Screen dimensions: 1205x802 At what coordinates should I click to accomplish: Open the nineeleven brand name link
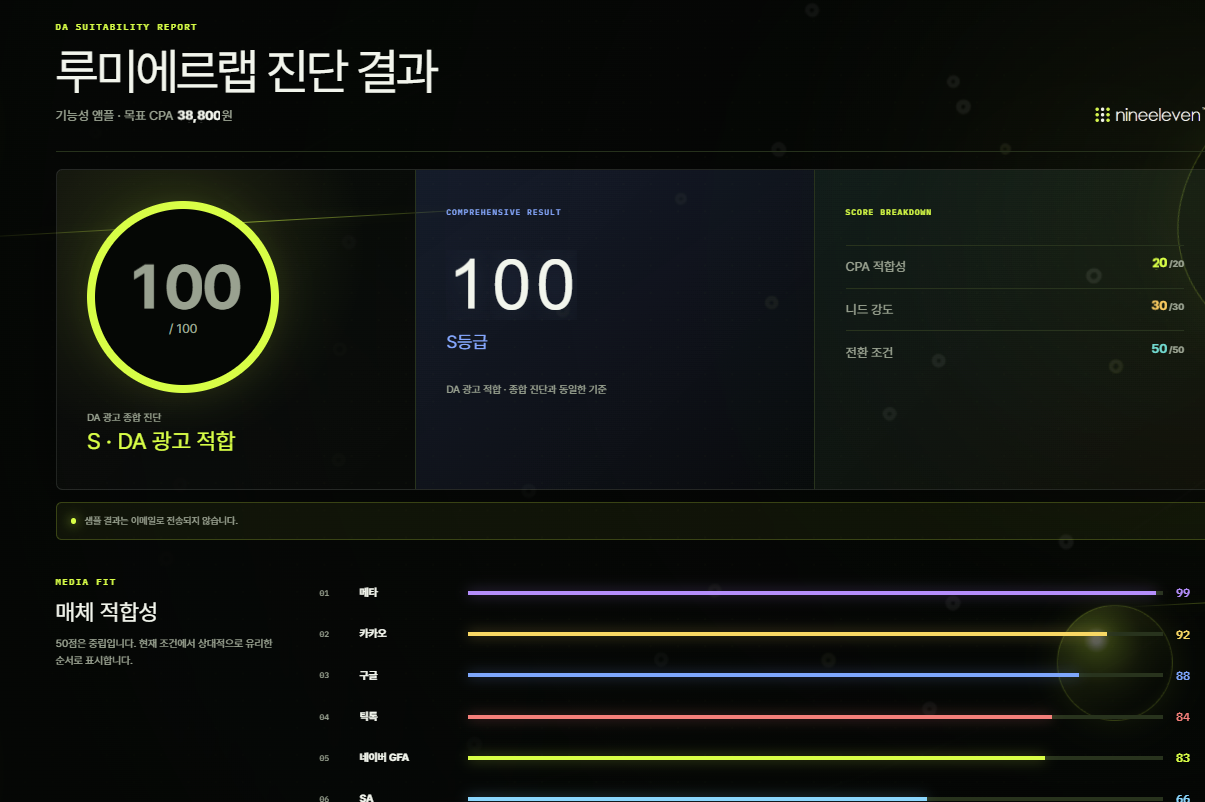[1158, 115]
